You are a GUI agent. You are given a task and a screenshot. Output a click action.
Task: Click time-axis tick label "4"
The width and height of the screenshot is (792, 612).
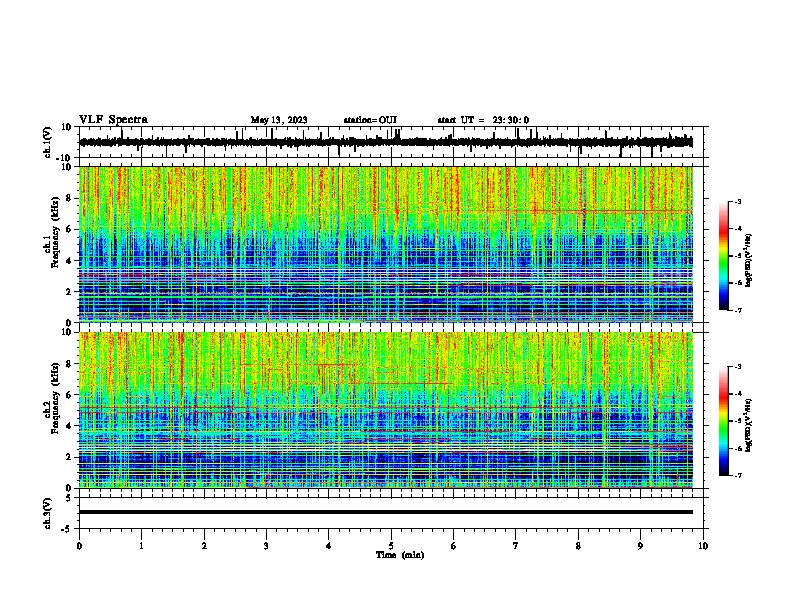[x=329, y=546]
